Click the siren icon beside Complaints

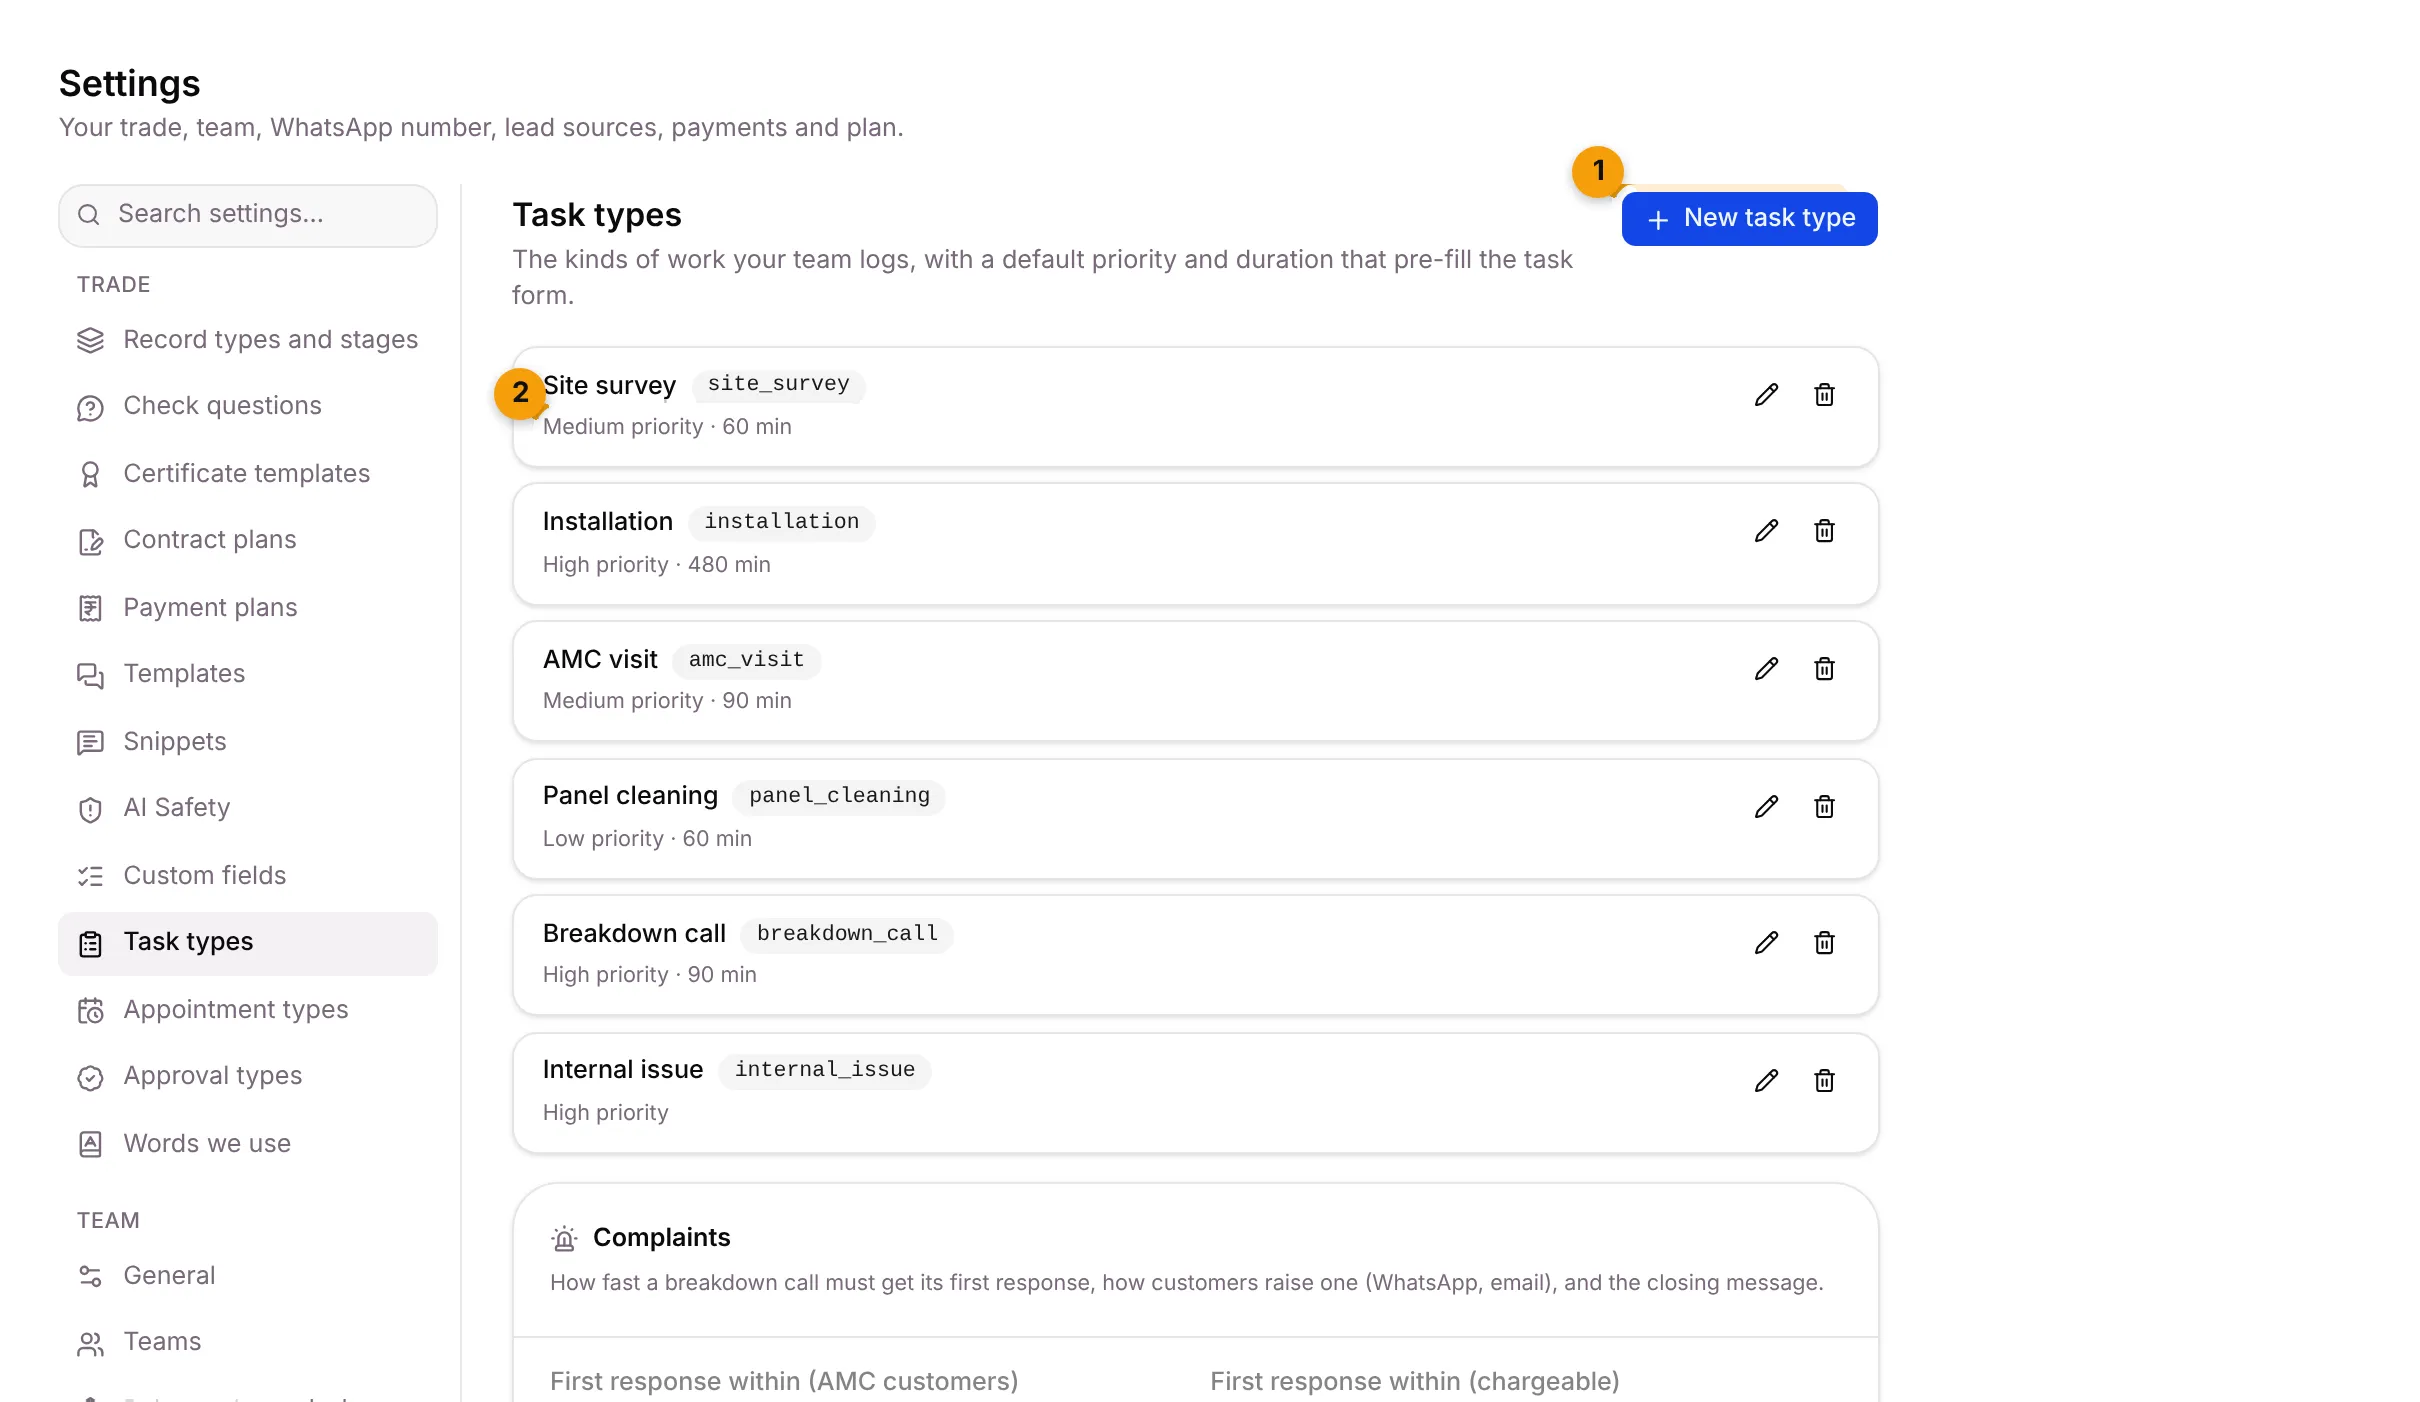(564, 1239)
